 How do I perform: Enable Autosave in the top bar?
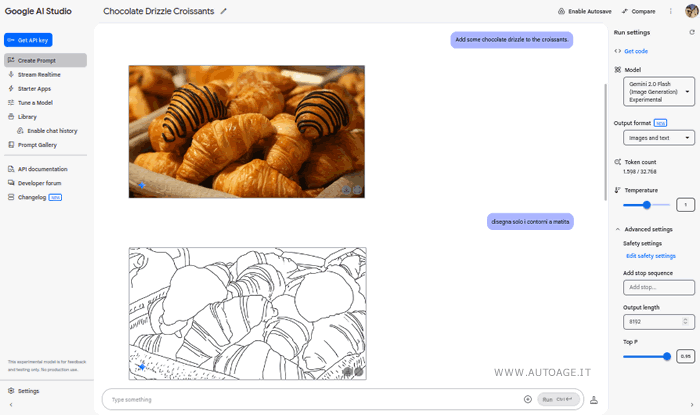click(582, 11)
